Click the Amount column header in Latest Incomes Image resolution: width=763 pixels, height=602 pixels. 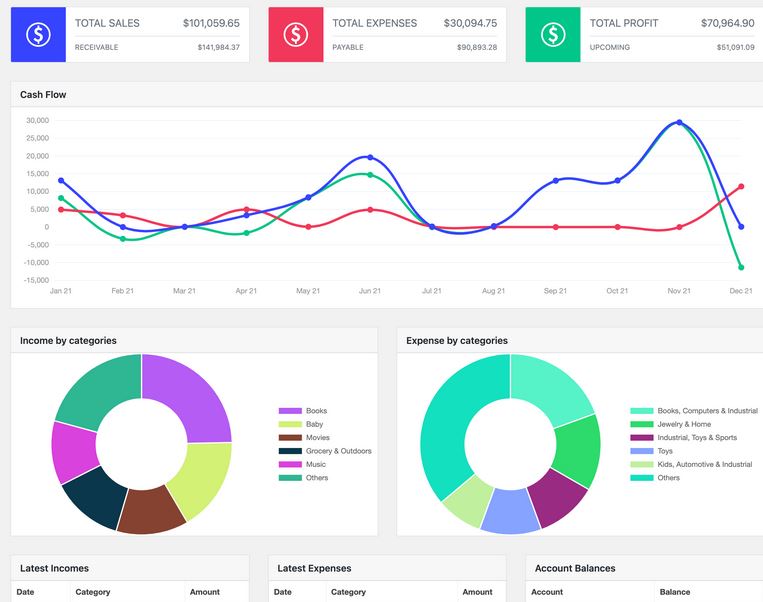click(205, 592)
